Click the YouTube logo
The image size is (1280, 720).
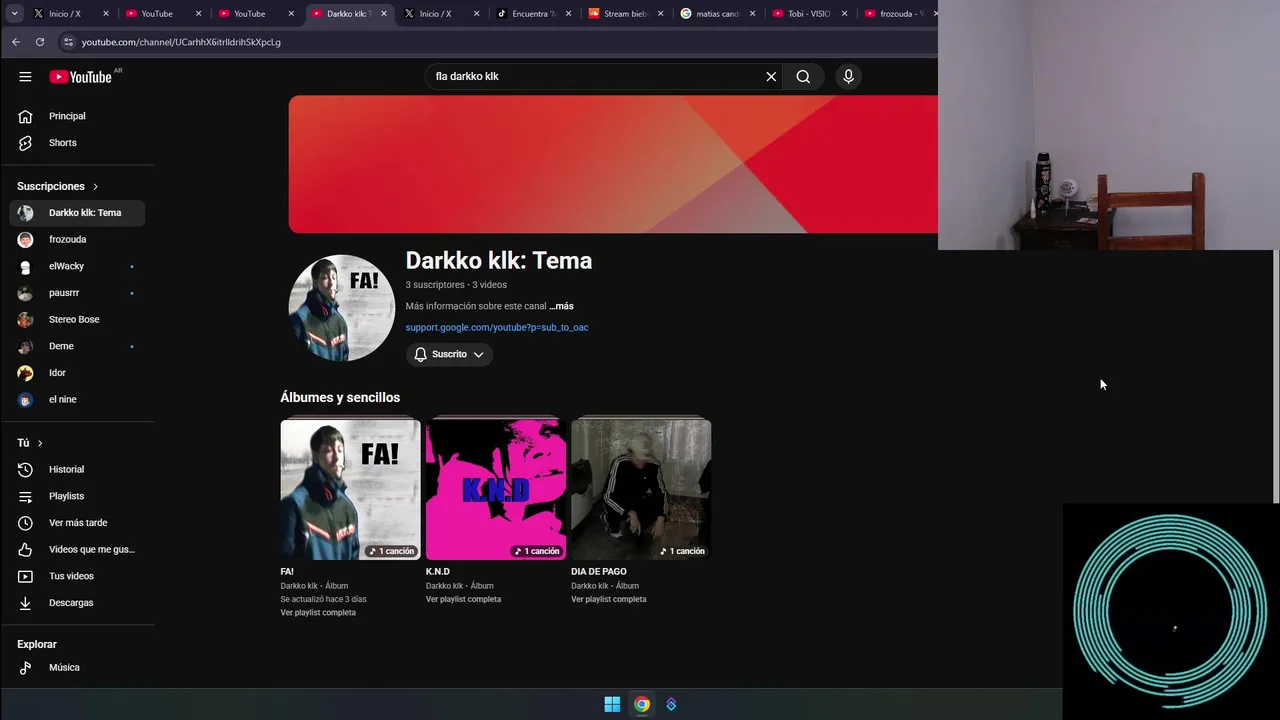tap(80, 77)
